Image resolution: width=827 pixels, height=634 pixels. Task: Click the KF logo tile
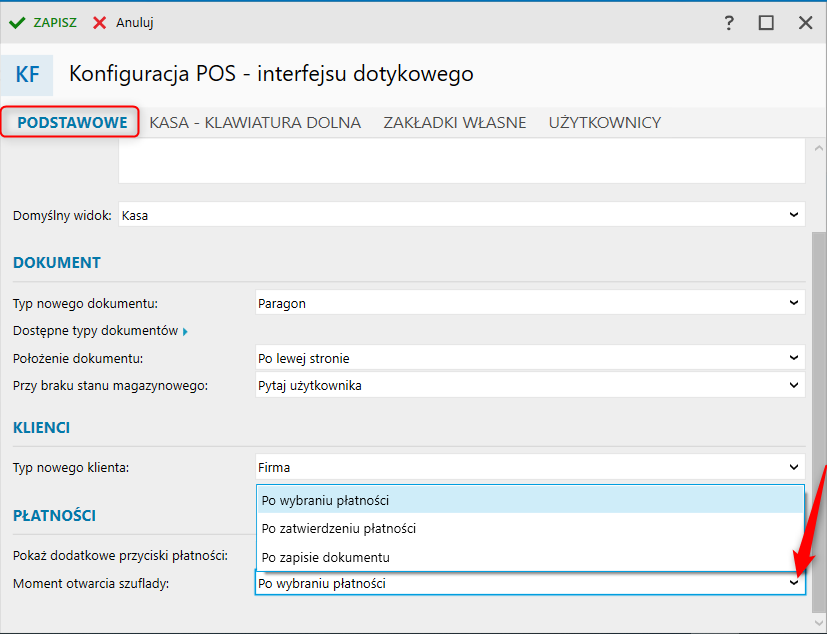pyautogui.click(x=28, y=75)
